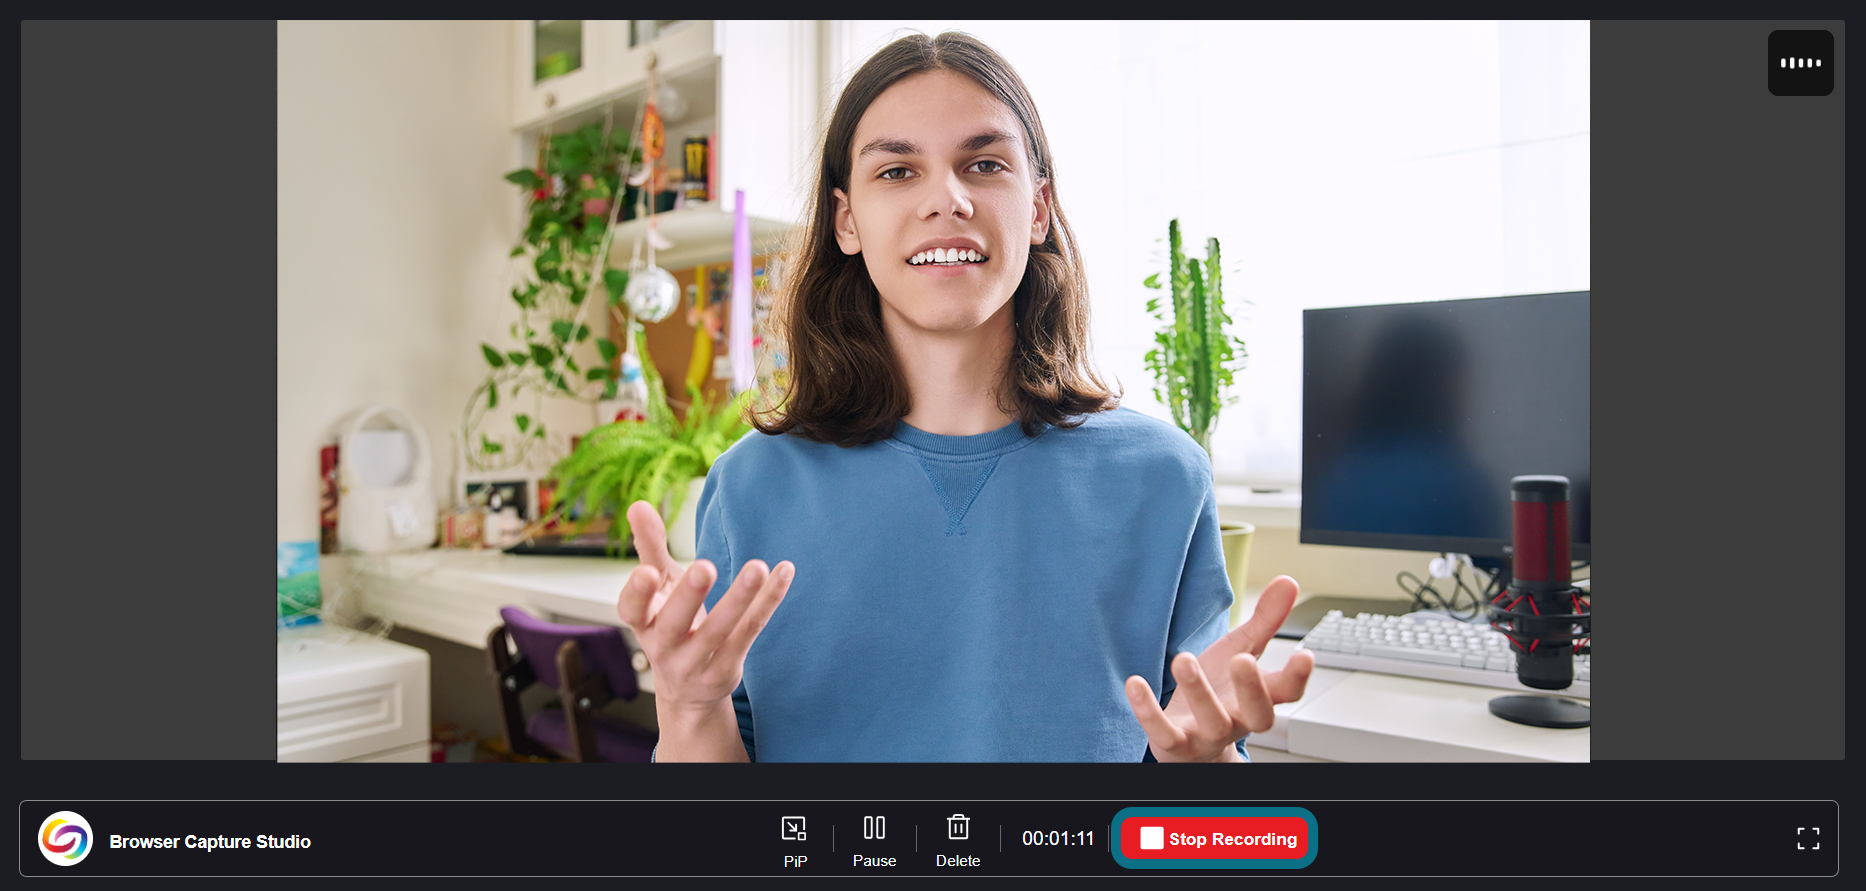The image size is (1866, 891).
Task: Enter fullscreen with the corner brackets icon
Action: (x=1808, y=839)
